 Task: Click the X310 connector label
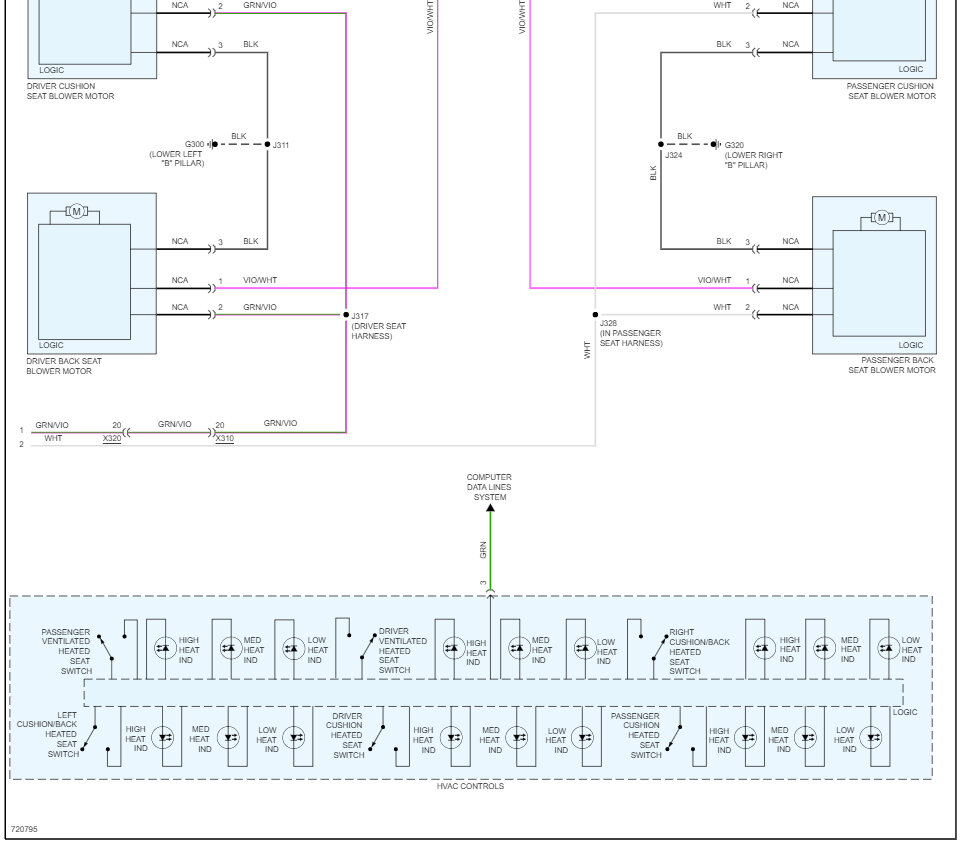point(224,438)
